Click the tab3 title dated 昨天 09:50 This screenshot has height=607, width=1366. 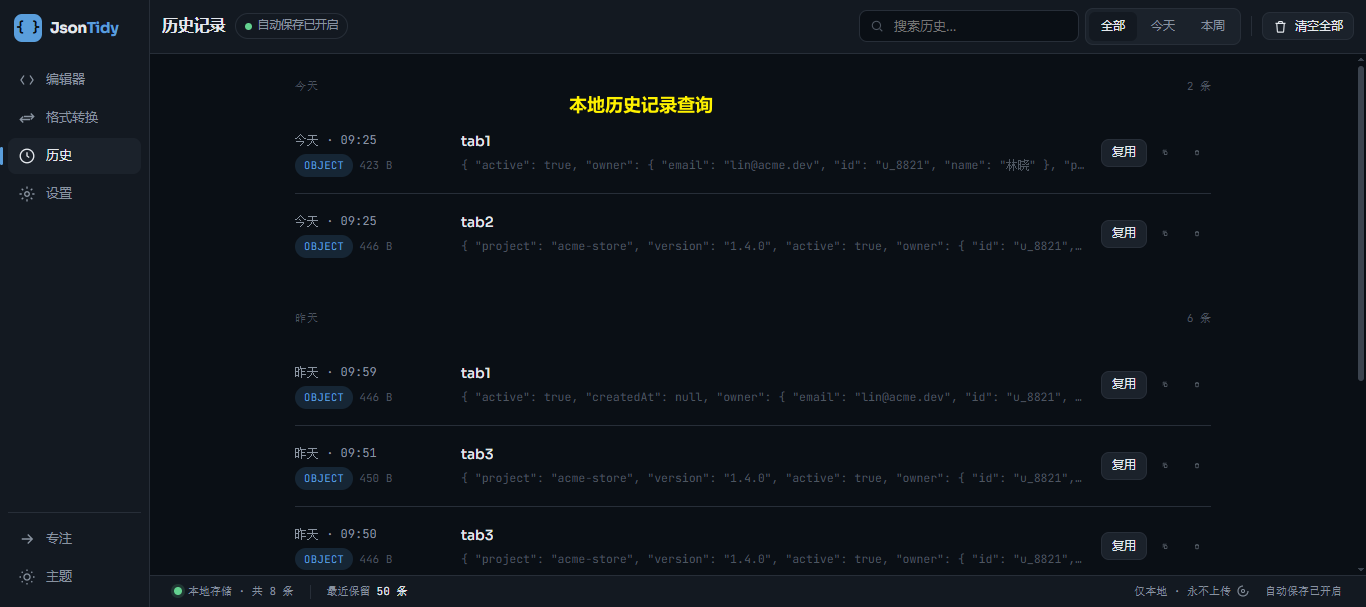click(x=477, y=535)
